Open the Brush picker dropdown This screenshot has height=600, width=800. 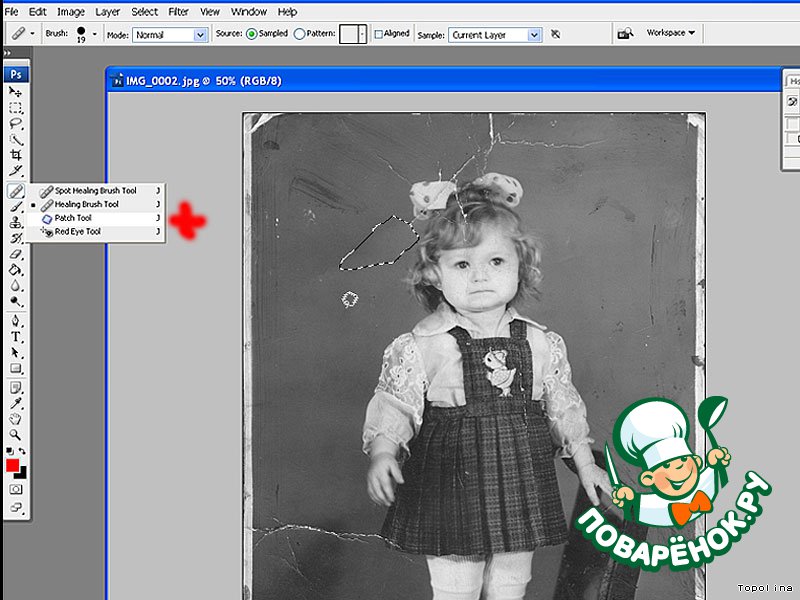(x=95, y=34)
